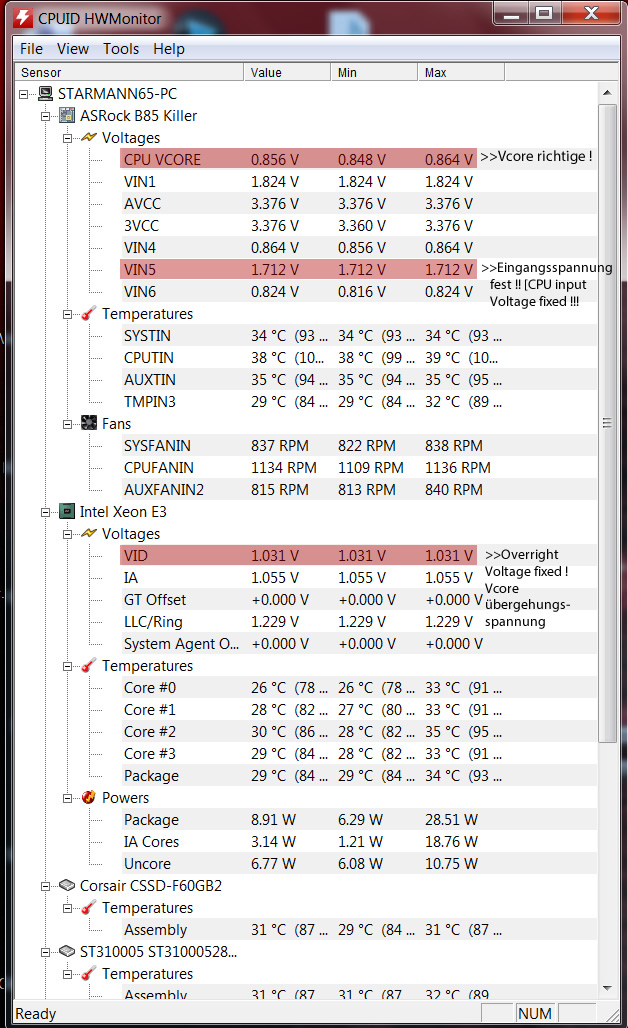This screenshot has height=1028, width=628.
Task: Click the NUM status bar indicator
Action: (534, 1014)
